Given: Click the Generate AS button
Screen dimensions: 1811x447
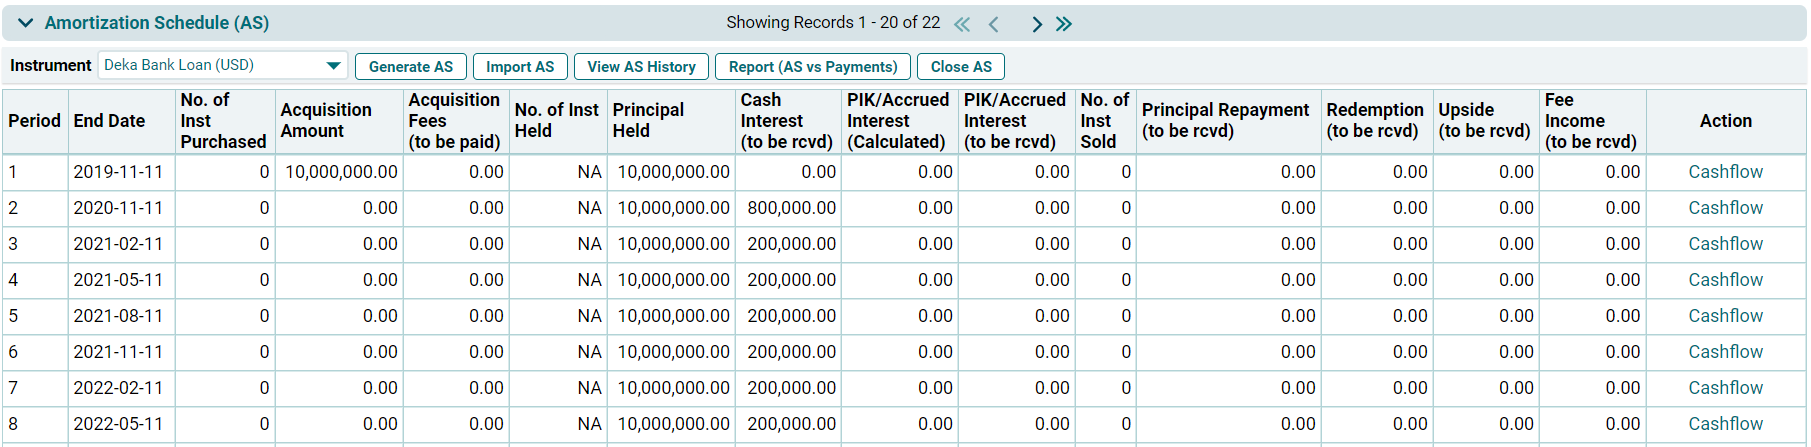Looking at the screenshot, I should click(x=410, y=67).
